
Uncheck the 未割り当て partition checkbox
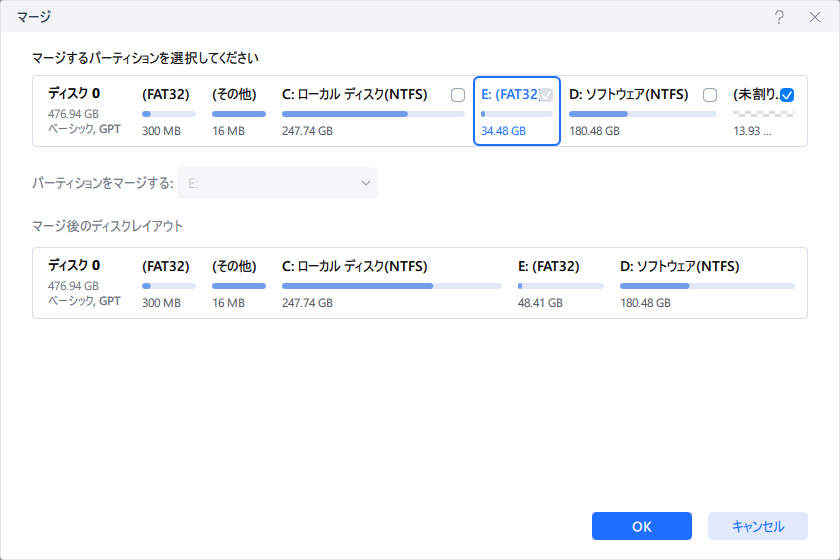coord(787,95)
